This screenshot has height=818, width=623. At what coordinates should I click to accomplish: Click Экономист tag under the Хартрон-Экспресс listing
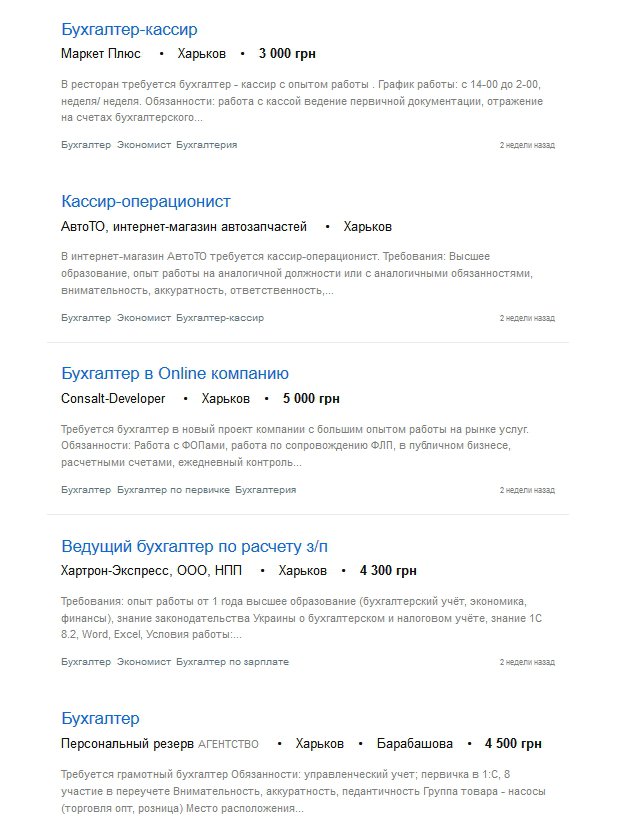144,662
